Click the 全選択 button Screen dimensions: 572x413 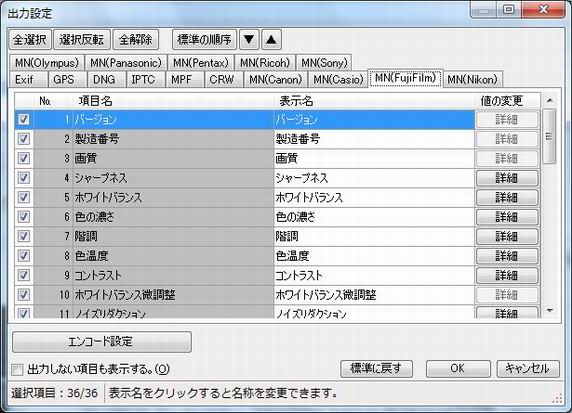(x=30, y=39)
